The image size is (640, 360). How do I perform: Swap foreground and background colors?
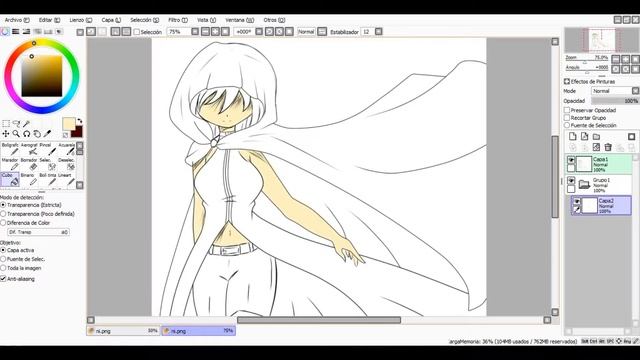coord(80,121)
